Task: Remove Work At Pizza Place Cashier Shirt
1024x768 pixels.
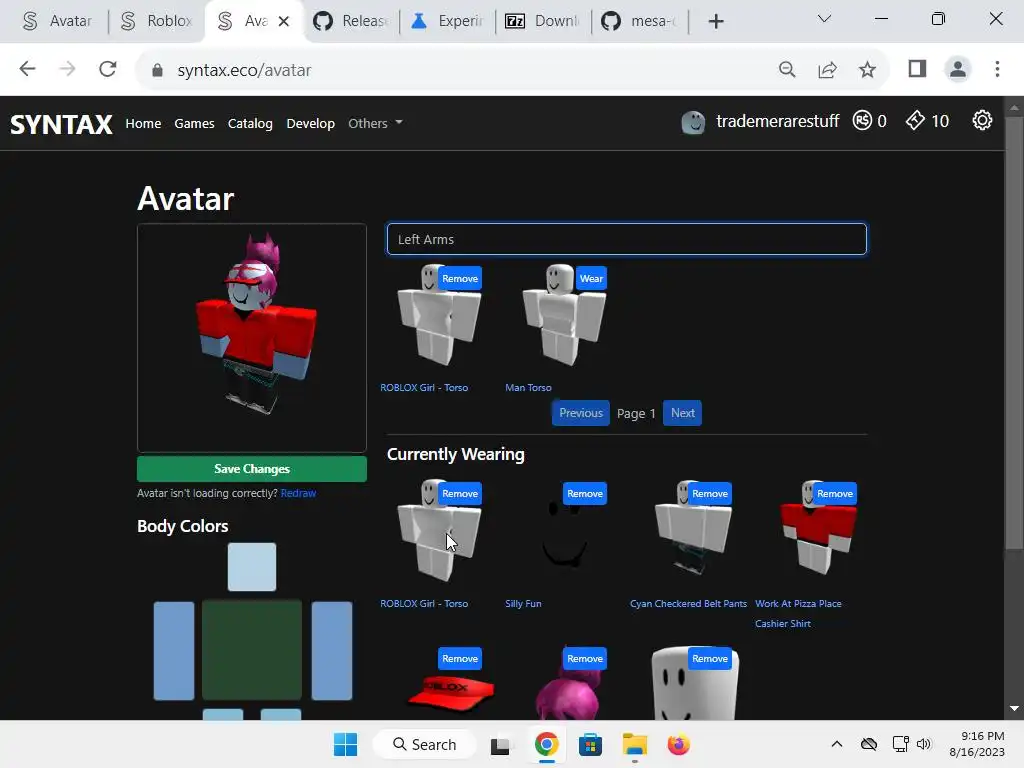Action: coord(835,493)
